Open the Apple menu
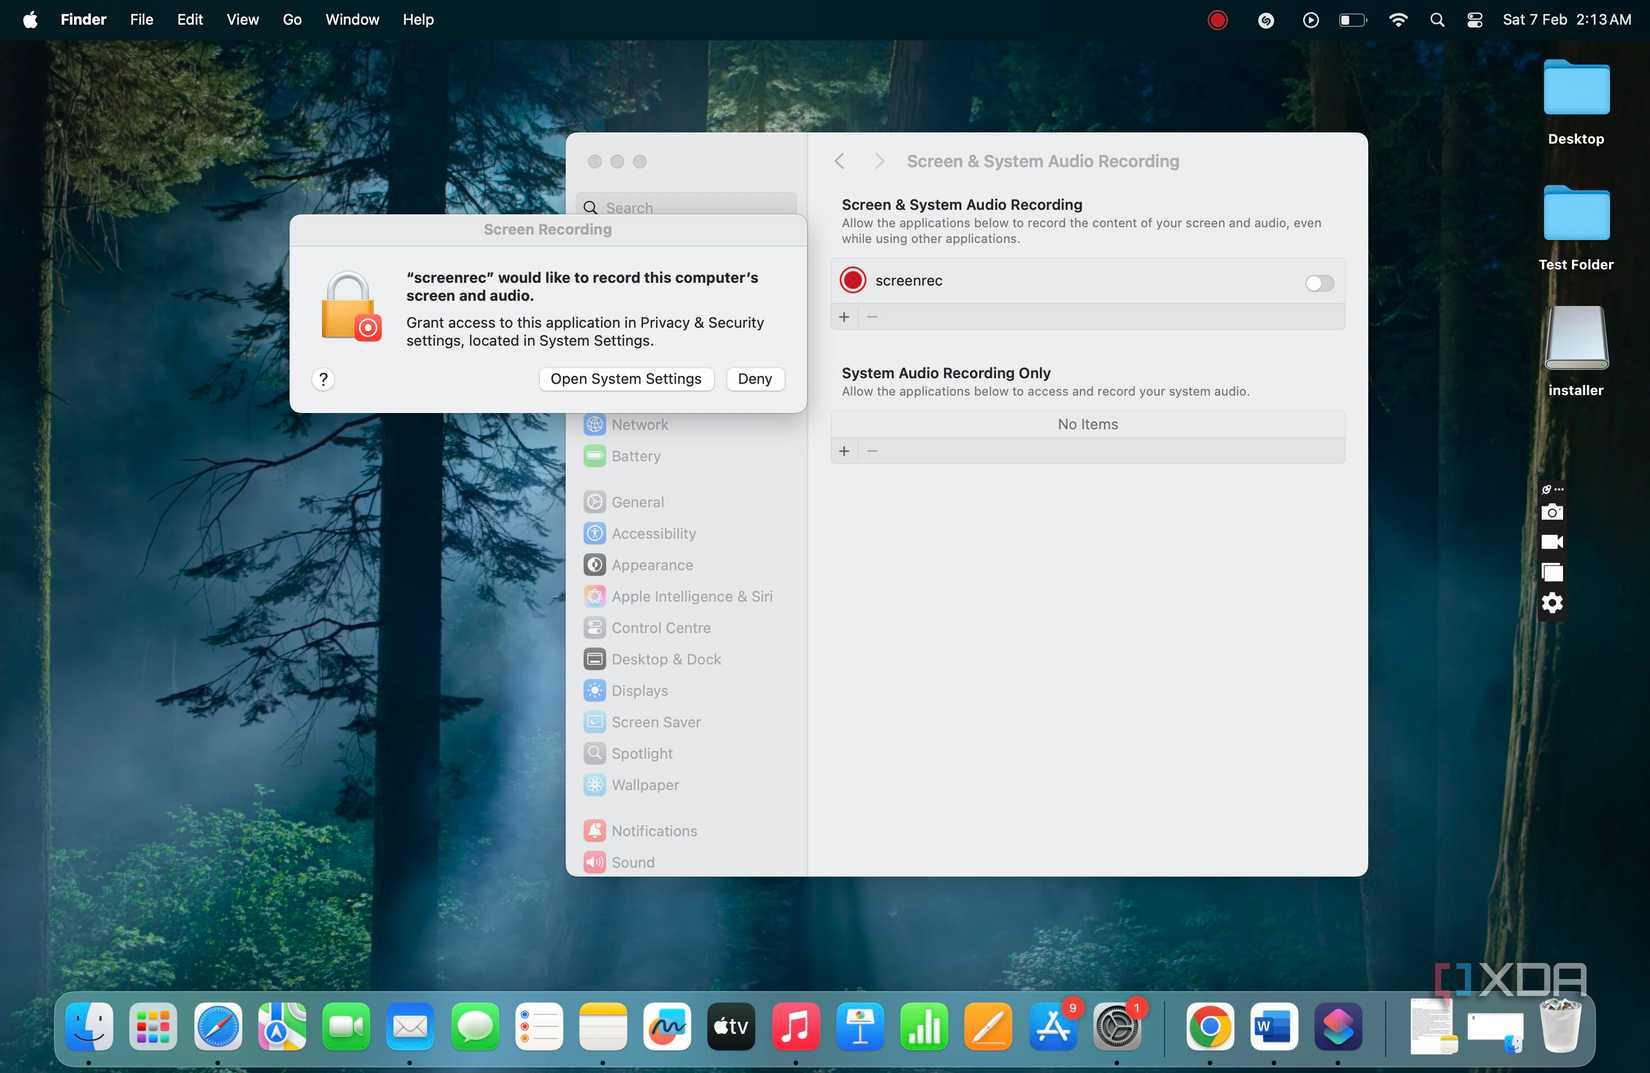 (x=30, y=20)
